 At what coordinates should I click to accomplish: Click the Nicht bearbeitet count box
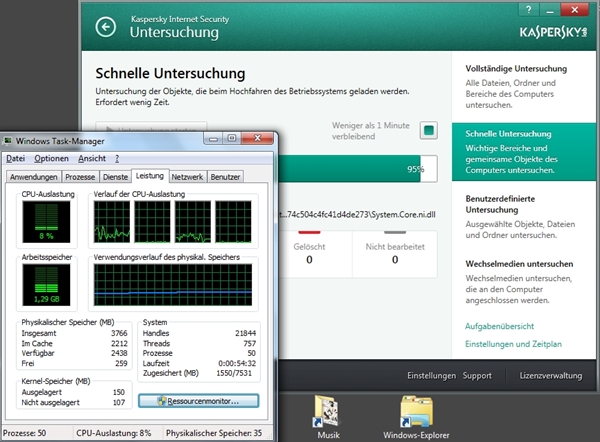click(395, 253)
